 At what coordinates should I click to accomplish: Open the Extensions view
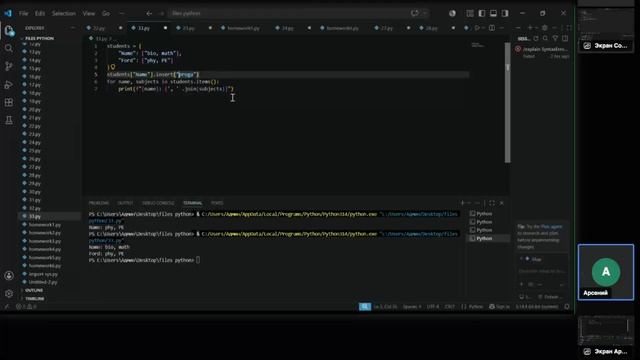coord(9,102)
